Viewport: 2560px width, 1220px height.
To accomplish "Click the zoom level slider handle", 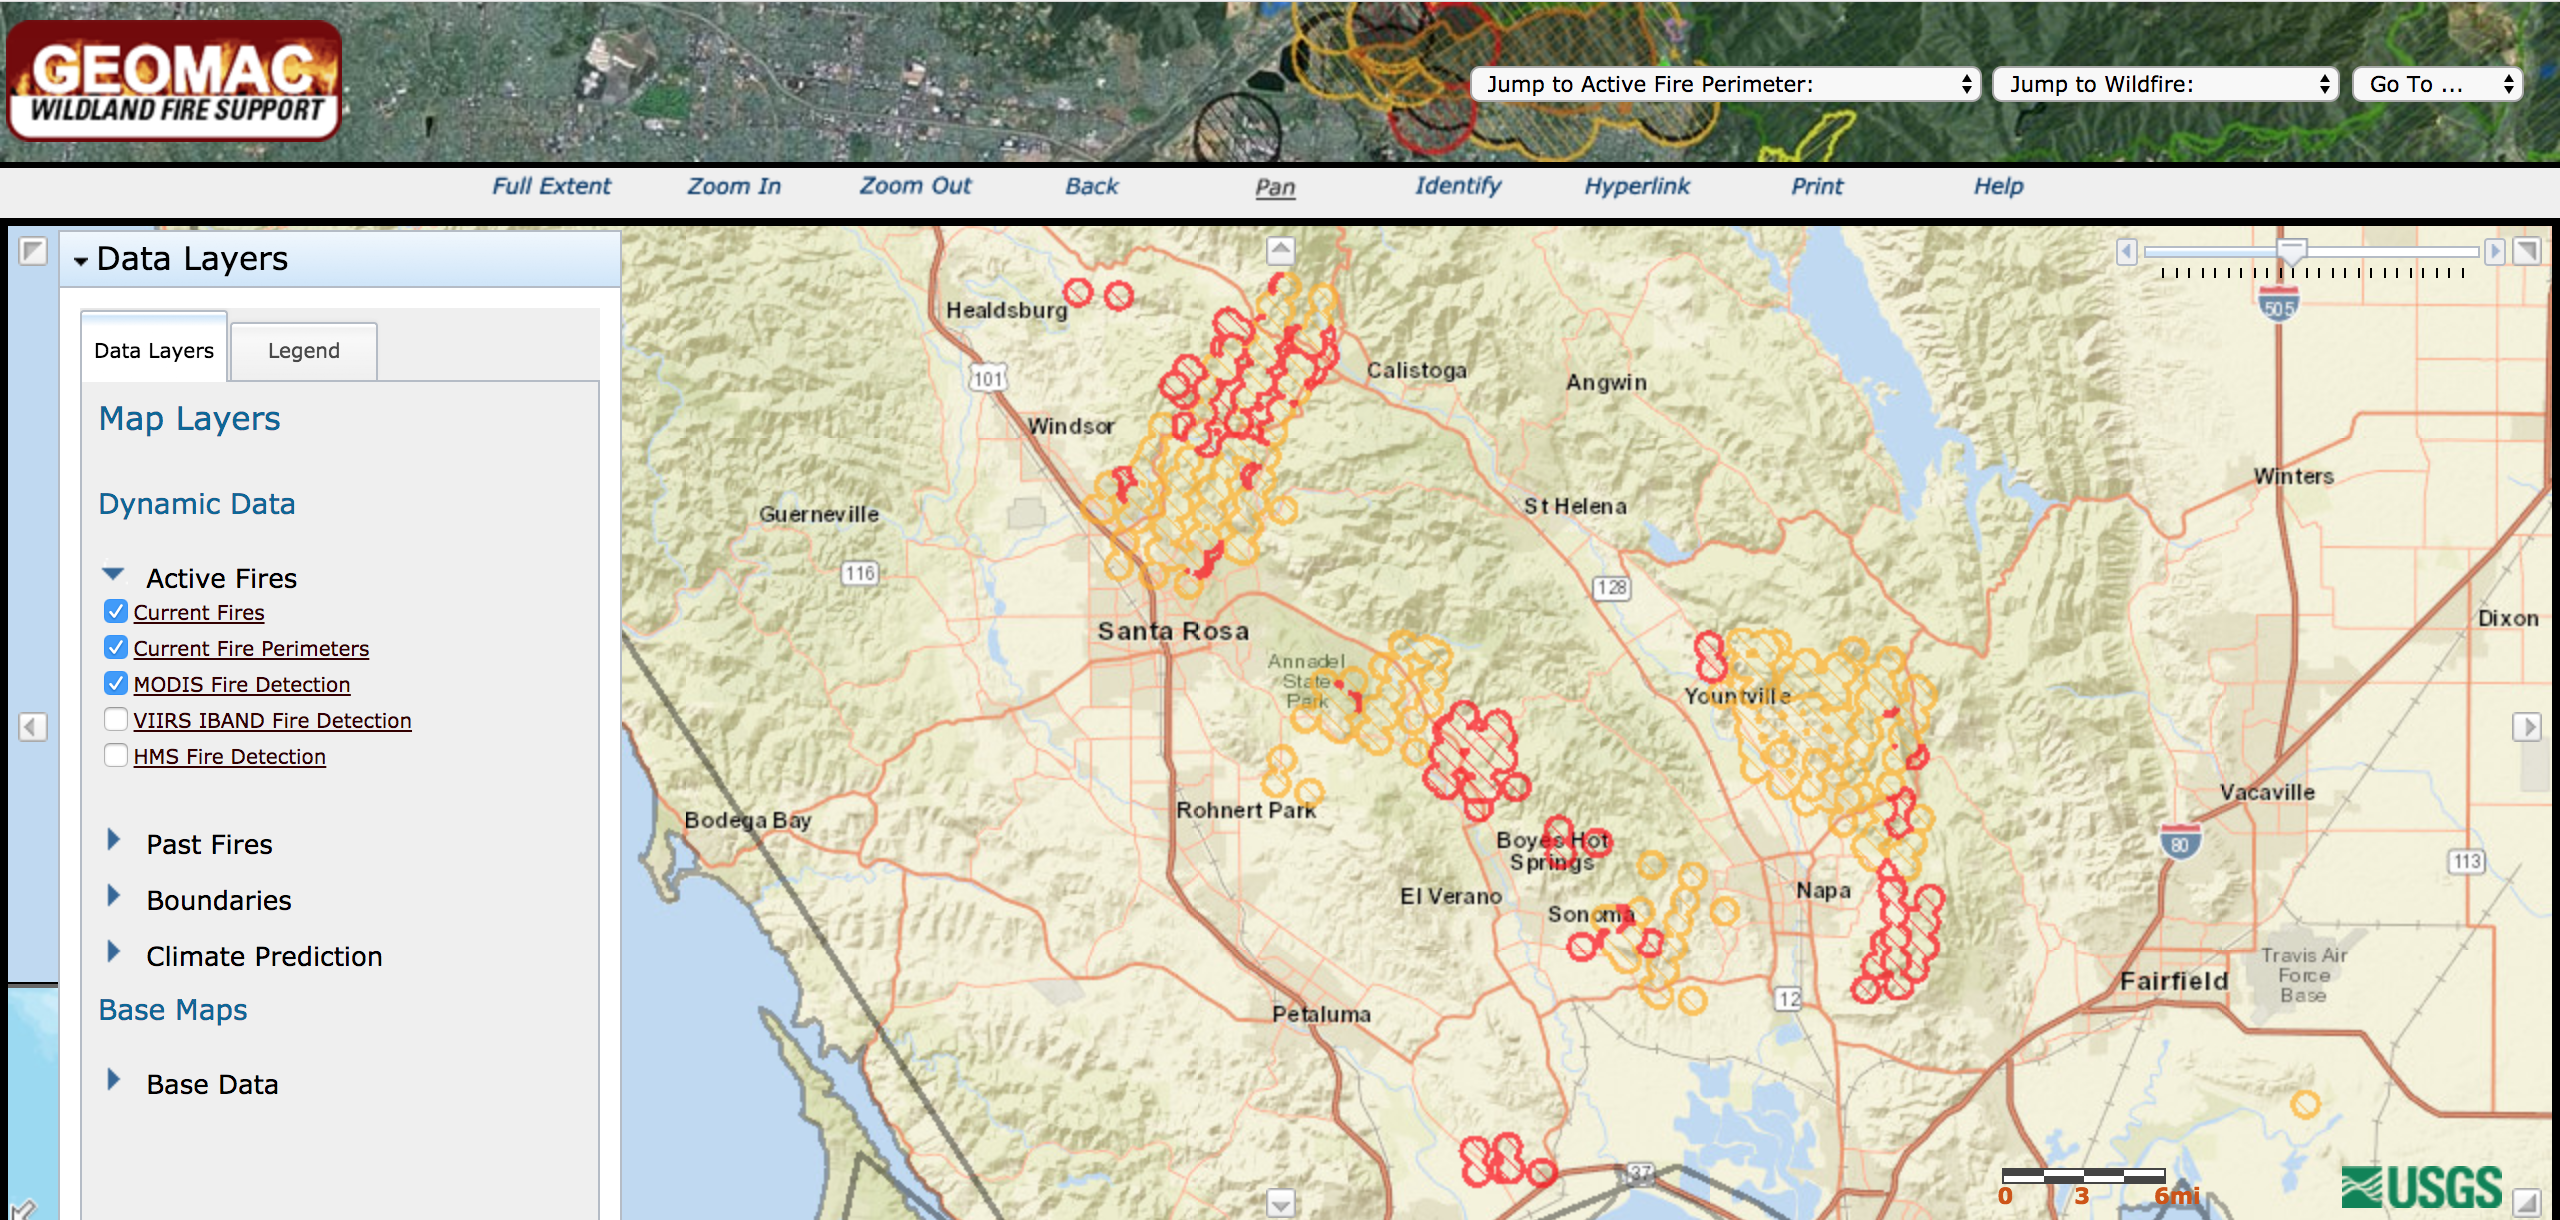I will coord(2292,249).
